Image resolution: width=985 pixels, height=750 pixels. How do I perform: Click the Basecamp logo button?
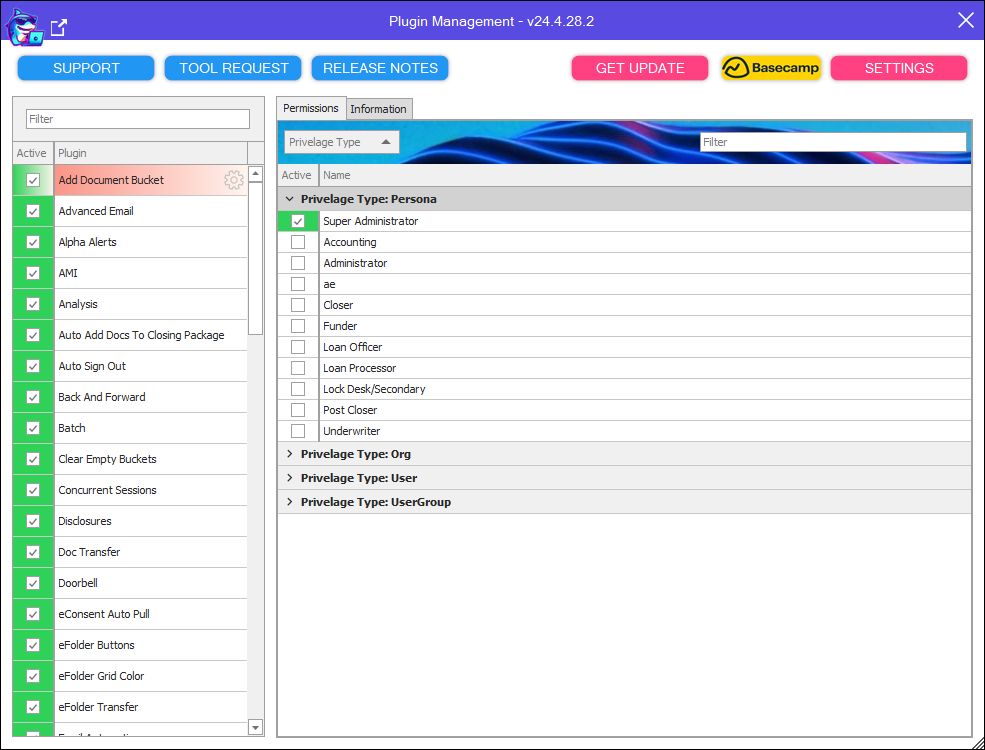point(770,68)
